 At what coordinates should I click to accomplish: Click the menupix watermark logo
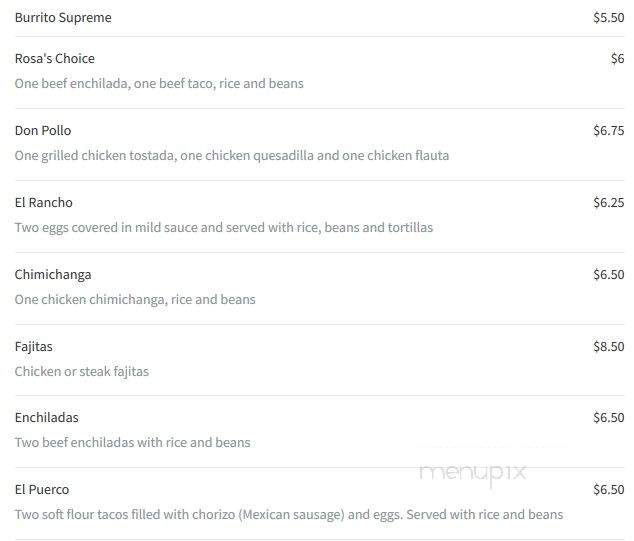[473, 474]
